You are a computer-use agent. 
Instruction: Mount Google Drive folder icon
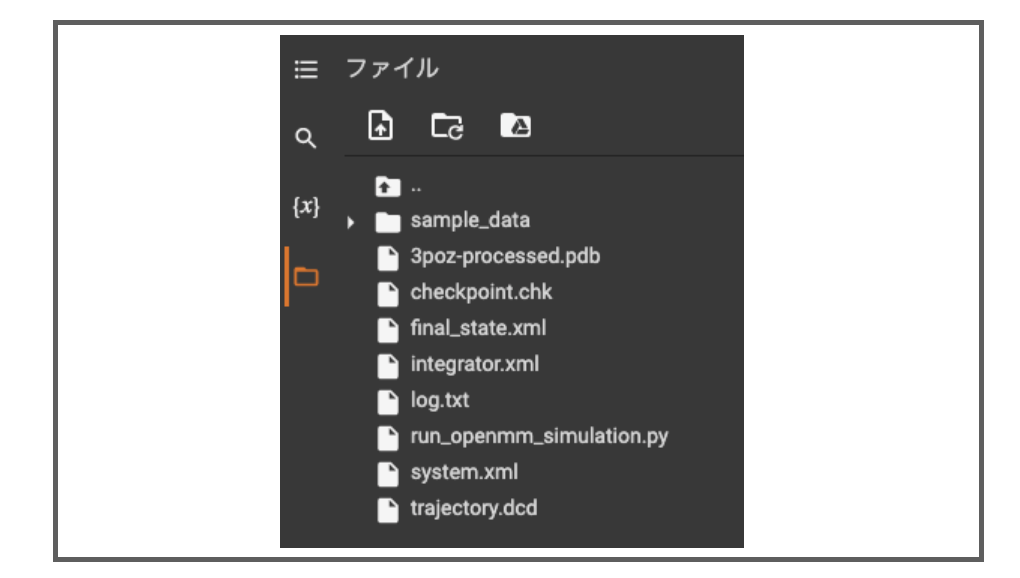tap(515, 125)
